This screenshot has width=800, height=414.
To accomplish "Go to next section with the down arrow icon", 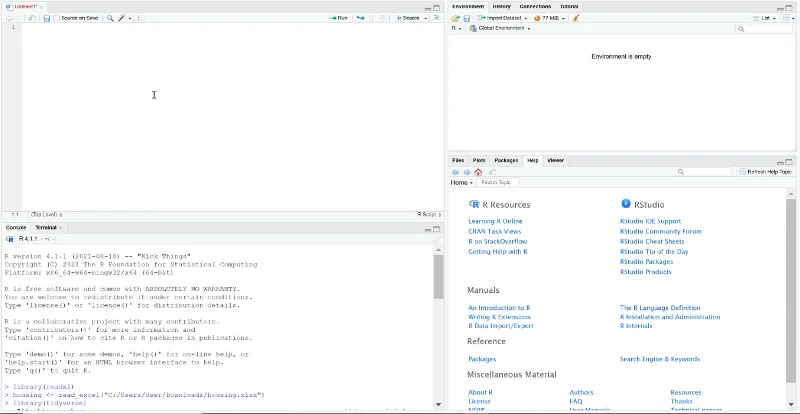I will coord(383,18).
